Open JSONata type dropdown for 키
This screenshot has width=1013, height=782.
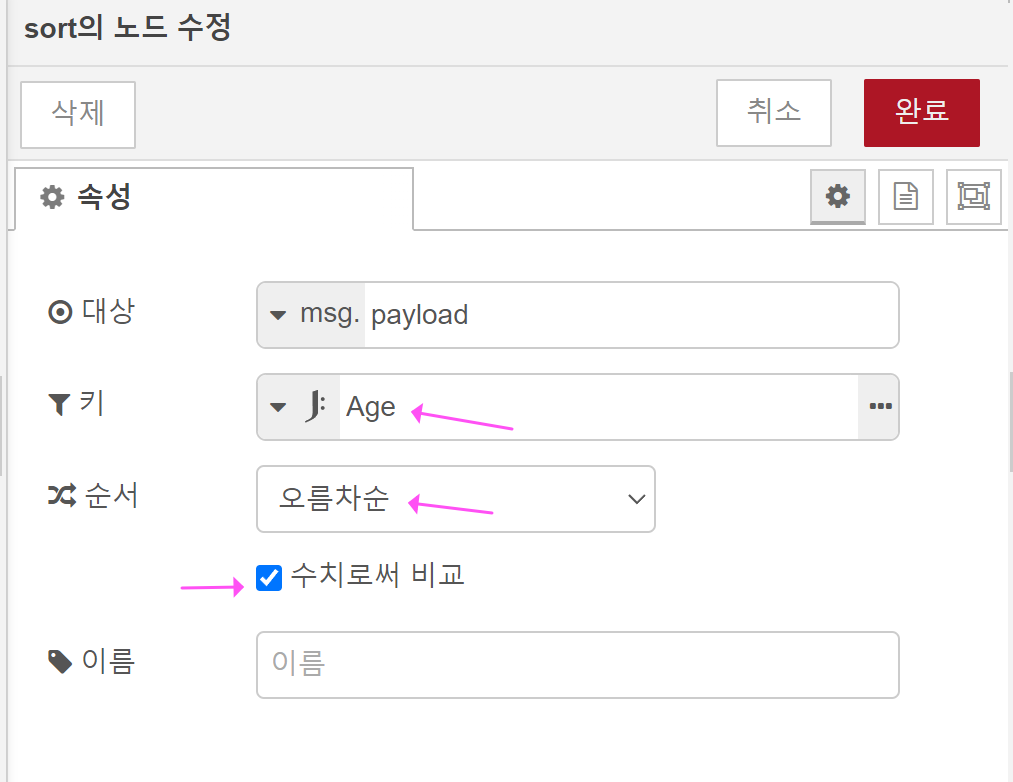coord(298,407)
